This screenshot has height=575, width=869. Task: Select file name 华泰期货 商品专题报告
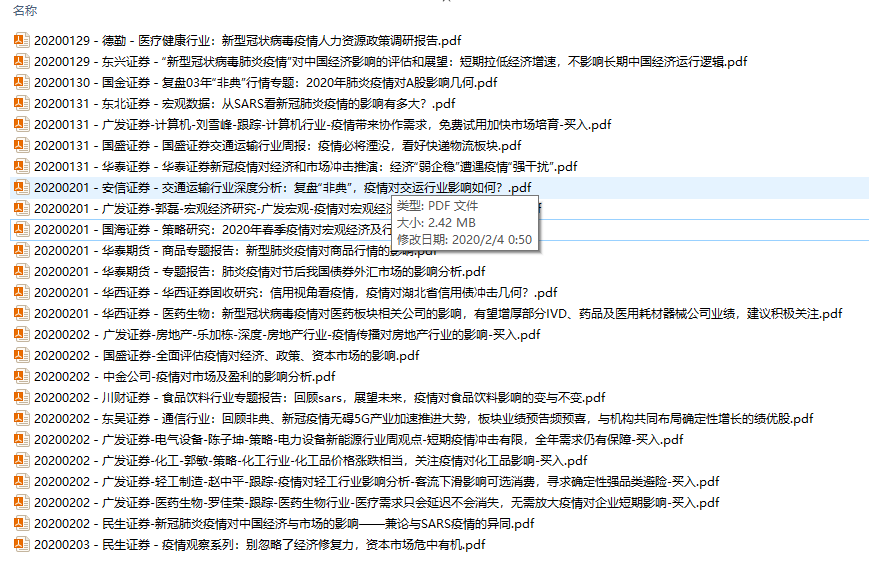[236, 251]
